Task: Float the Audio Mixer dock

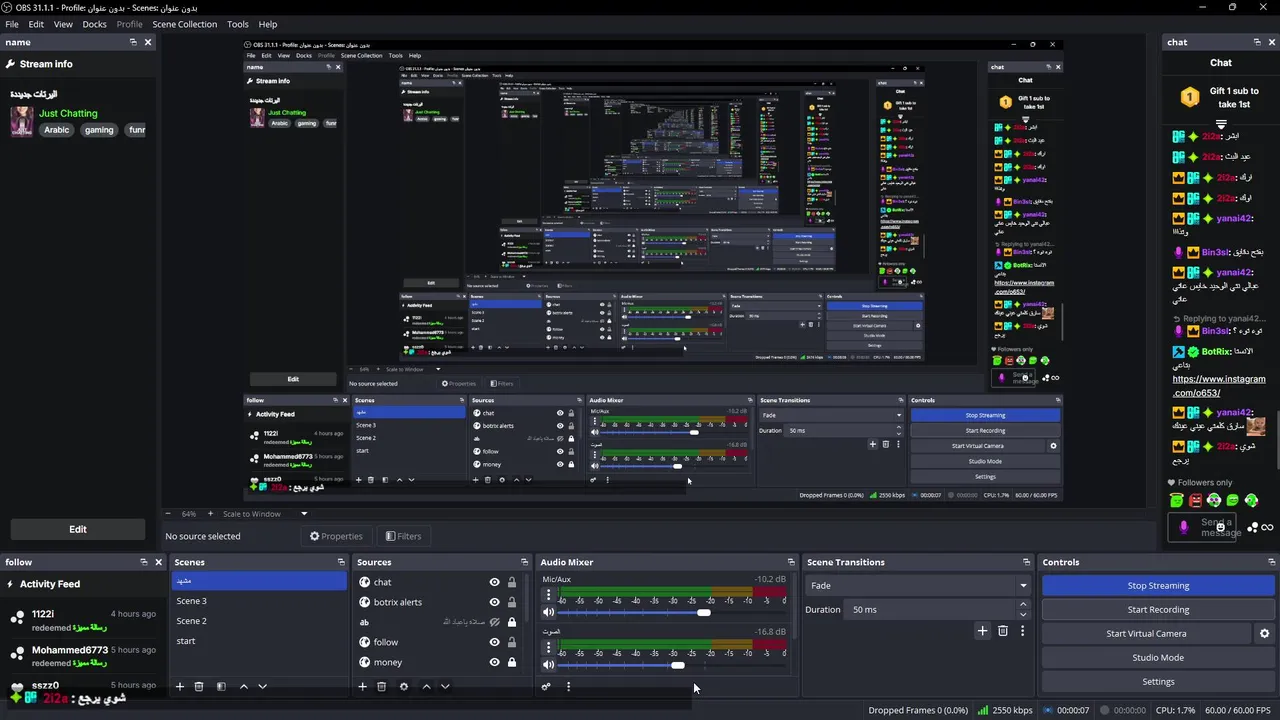Action: pos(791,562)
